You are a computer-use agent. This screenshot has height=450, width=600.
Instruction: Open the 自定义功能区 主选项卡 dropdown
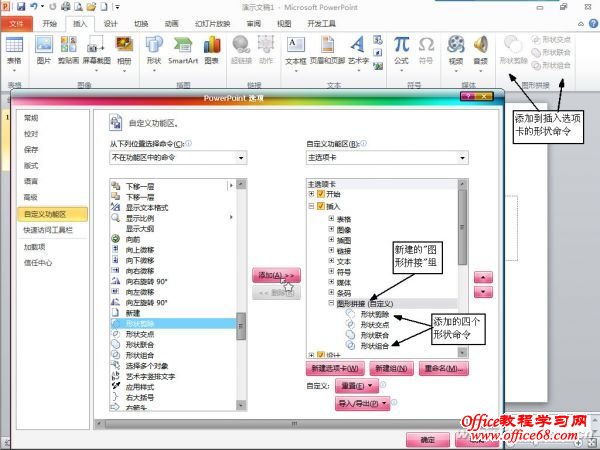click(x=386, y=157)
